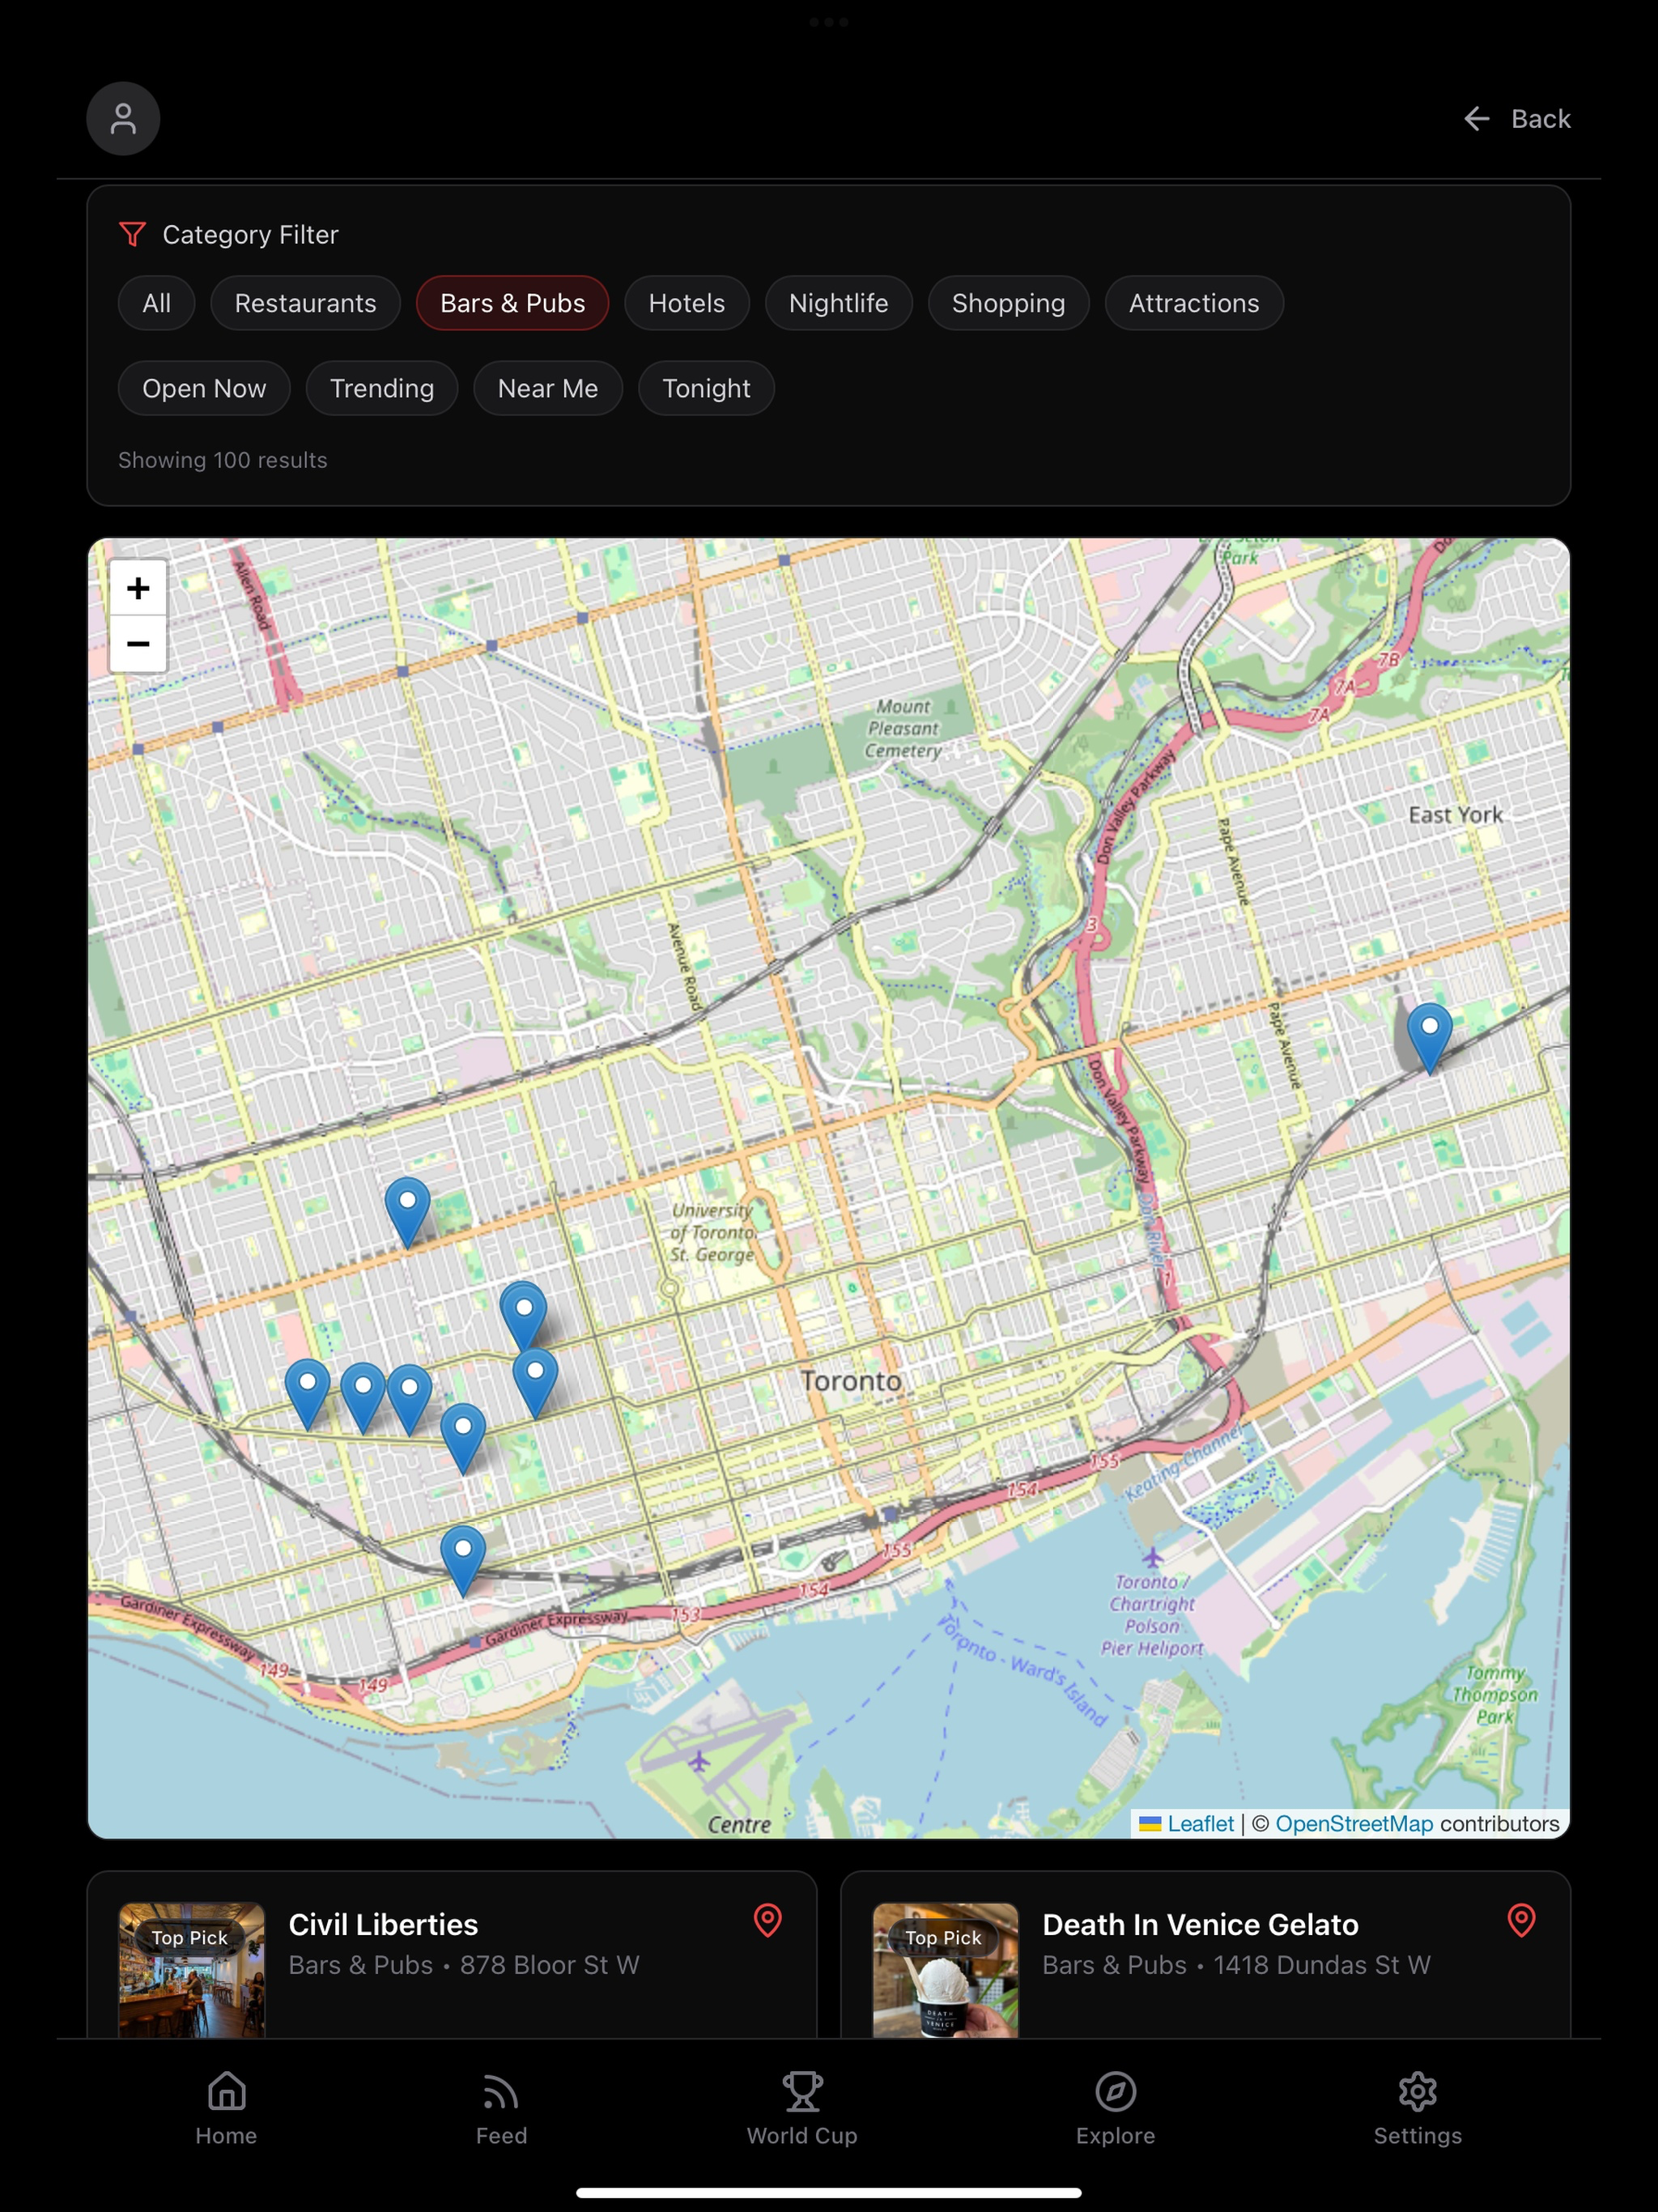Open the Death In Venice Gelato card
This screenshot has height=2212, width=1658.
tap(1205, 1955)
